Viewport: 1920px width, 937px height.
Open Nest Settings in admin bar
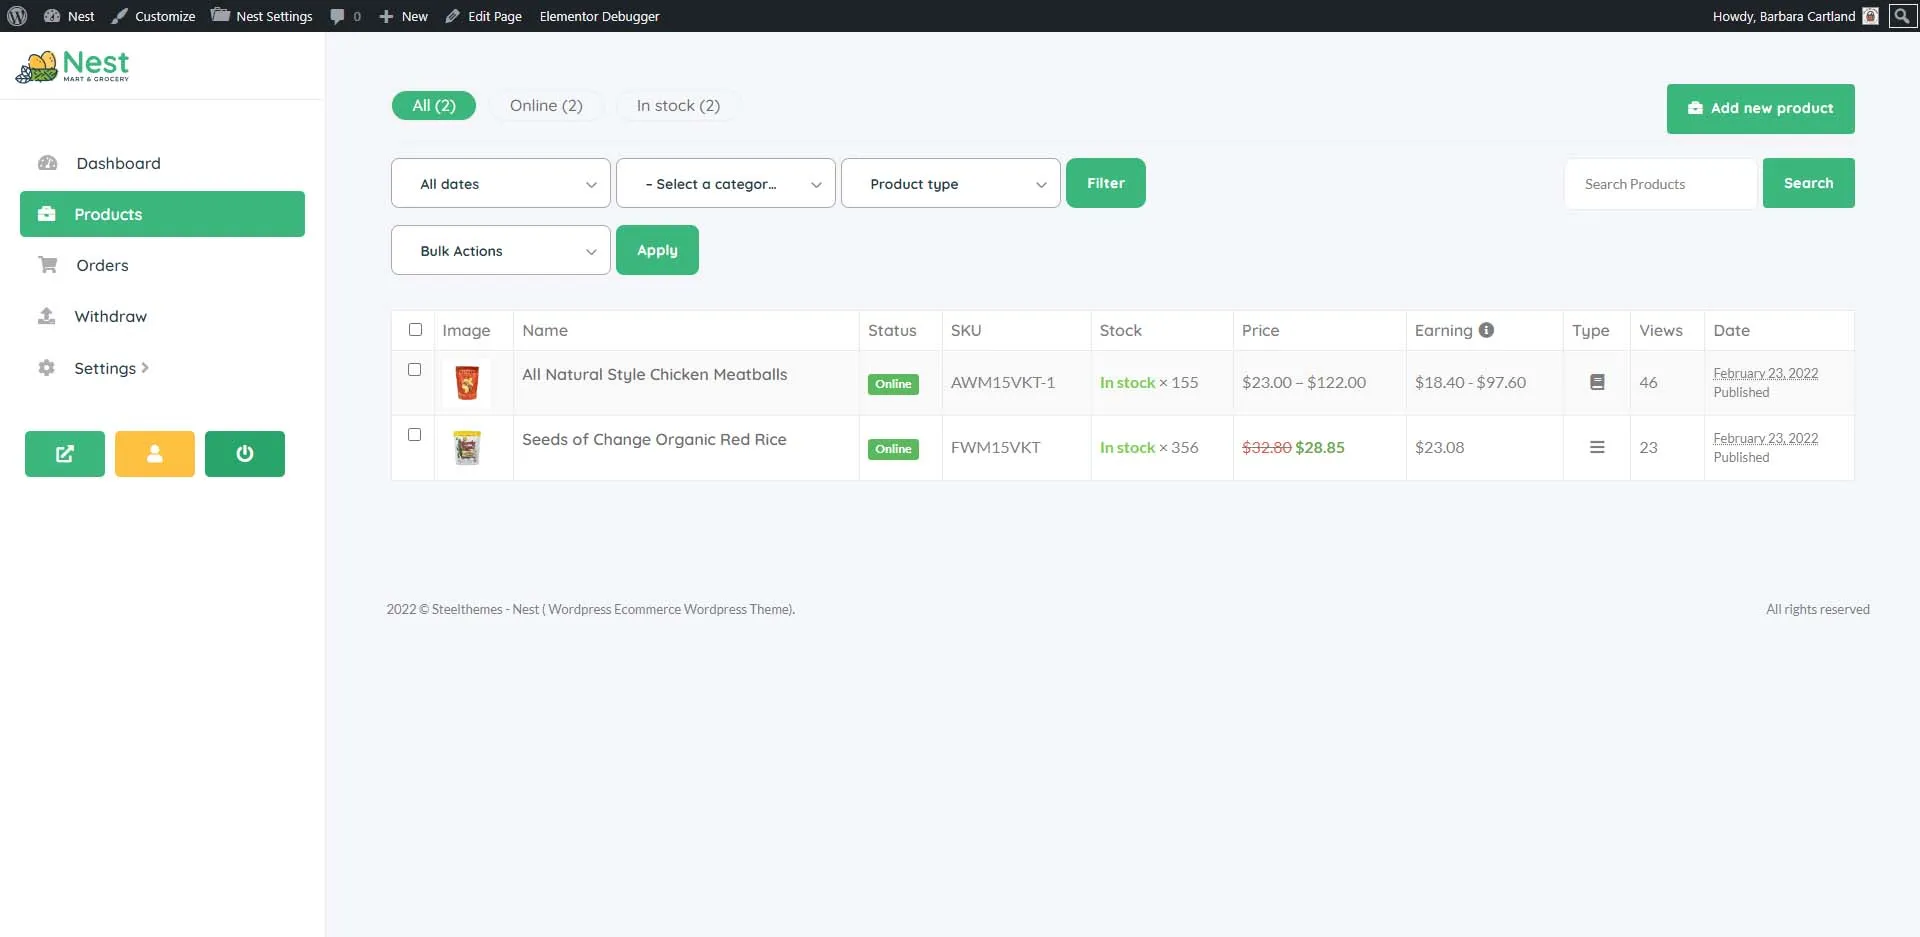(262, 16)
